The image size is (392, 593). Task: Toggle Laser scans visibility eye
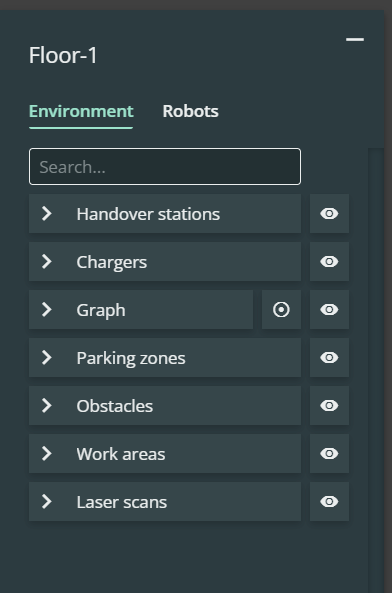329,502
